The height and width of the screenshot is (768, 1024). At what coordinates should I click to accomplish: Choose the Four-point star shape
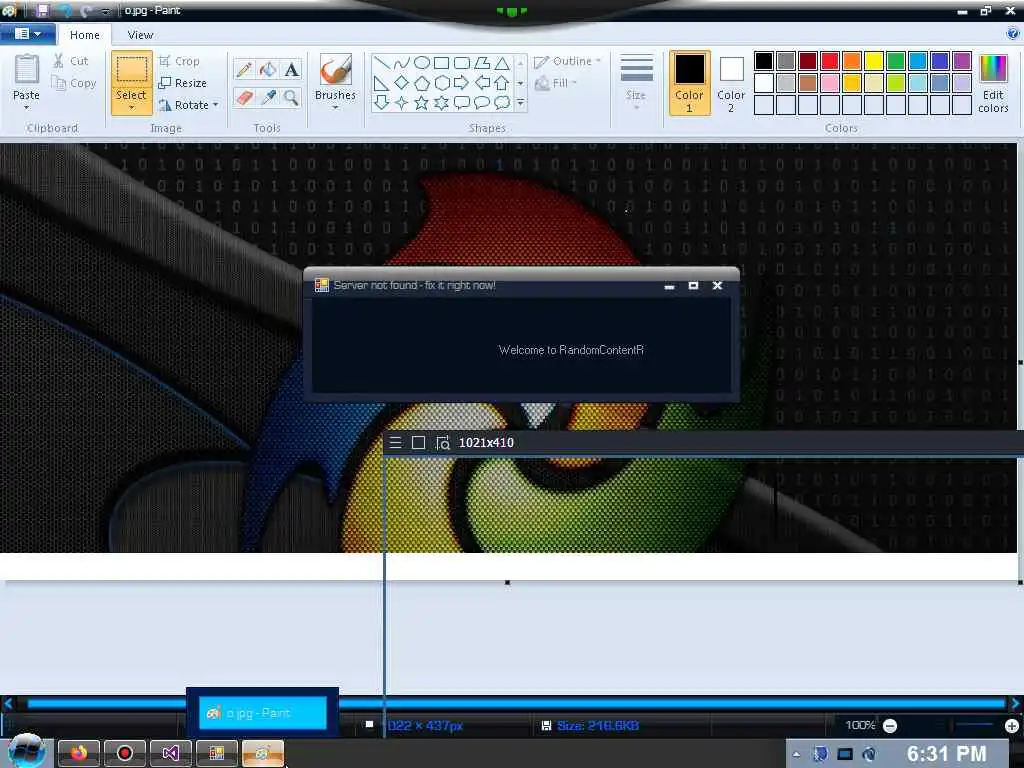(402, 103)
